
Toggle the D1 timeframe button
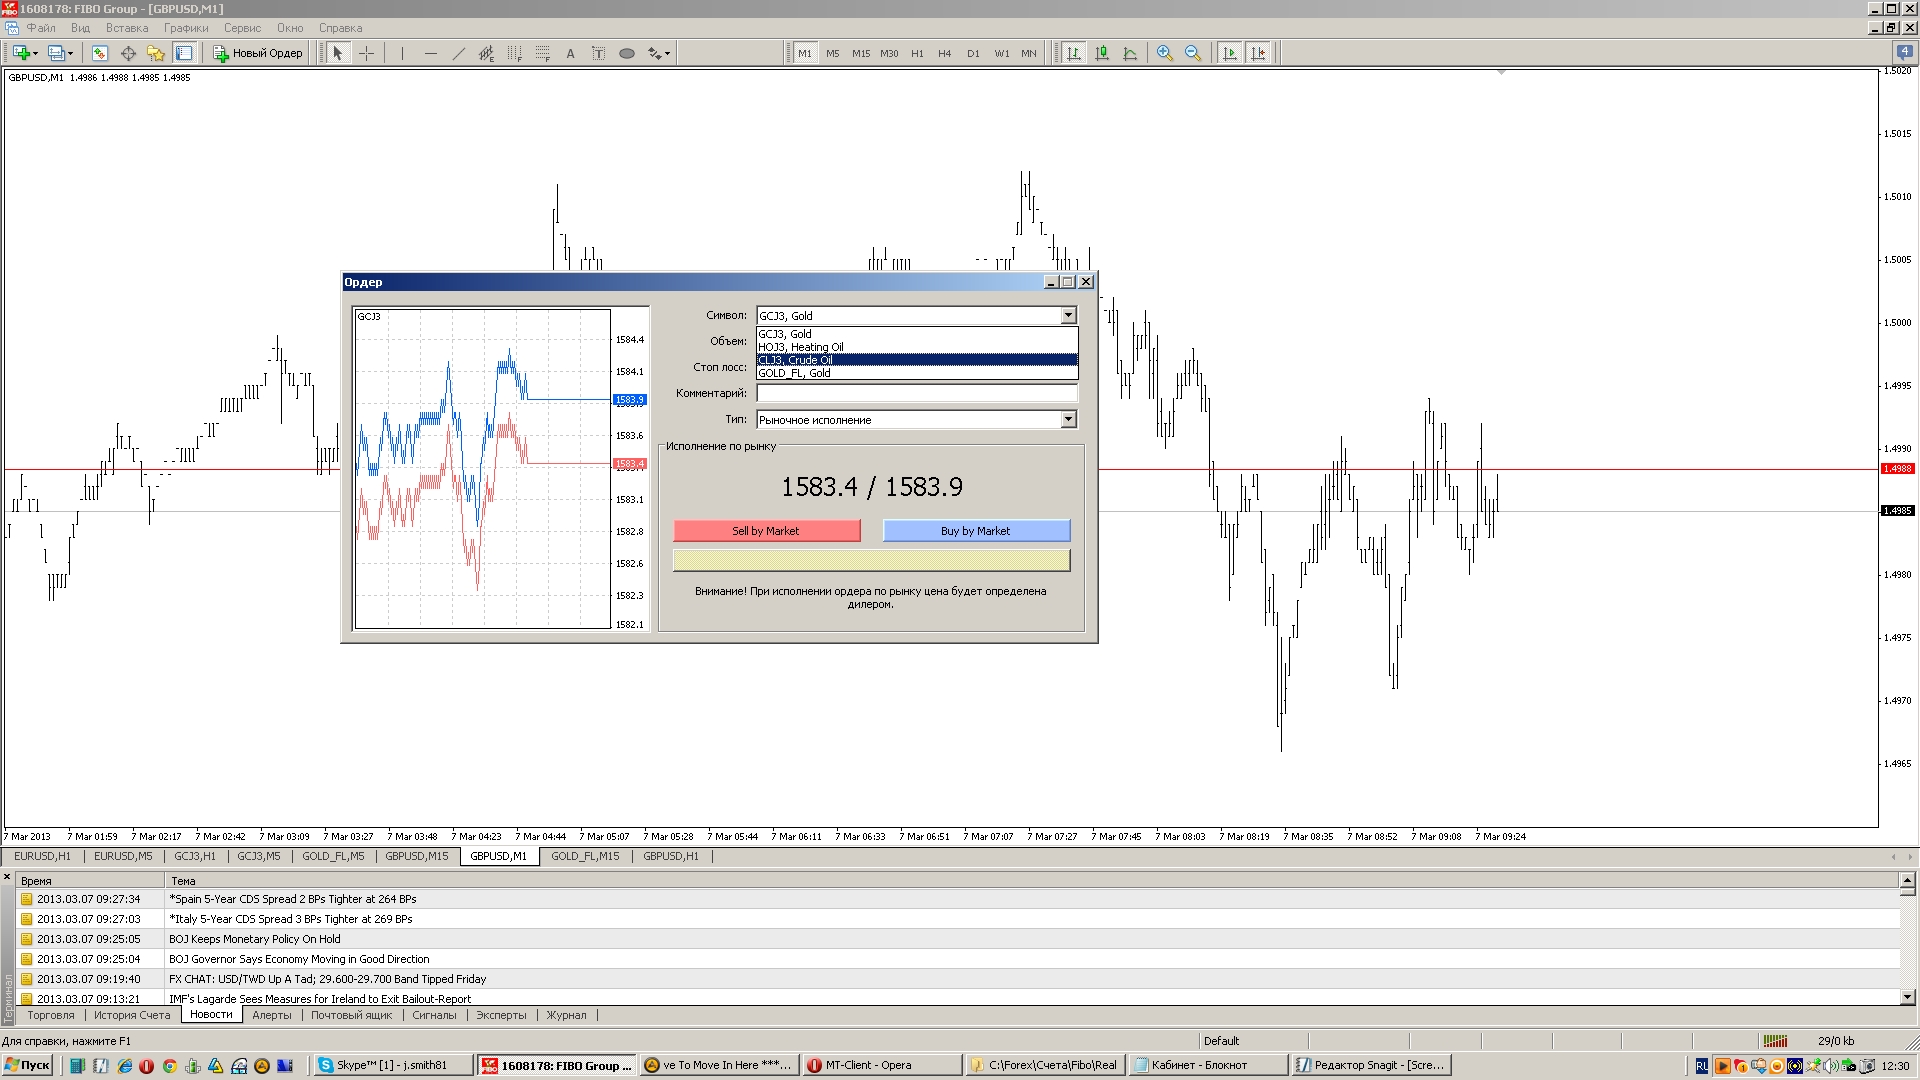[973, 53]
